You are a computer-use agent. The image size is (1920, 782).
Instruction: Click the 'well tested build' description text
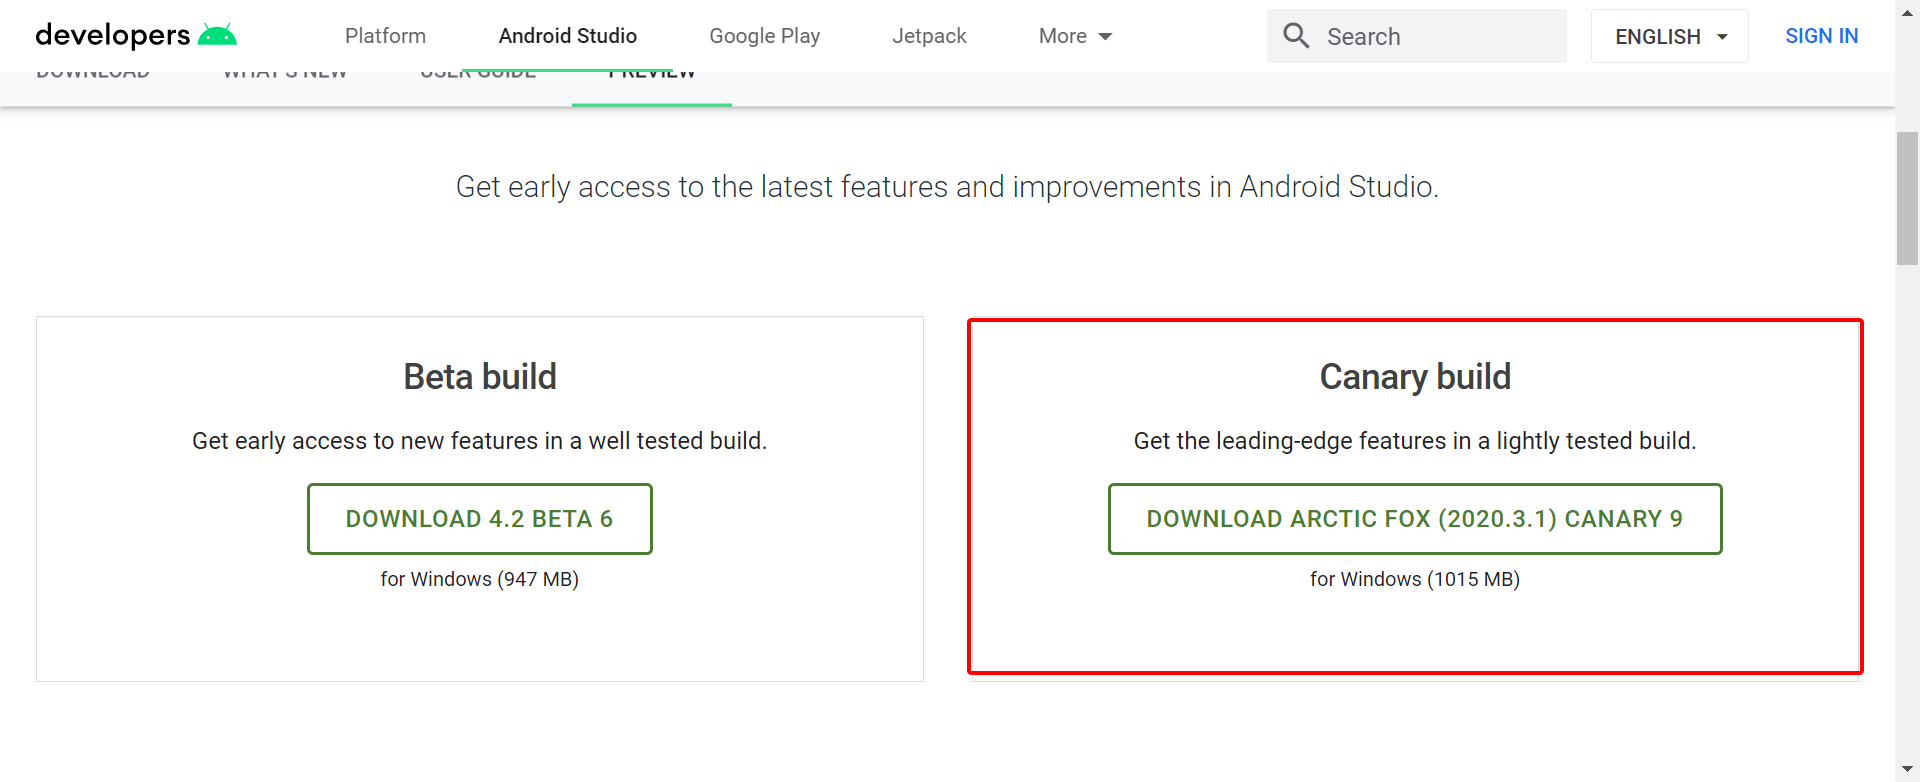click(480, 441)
